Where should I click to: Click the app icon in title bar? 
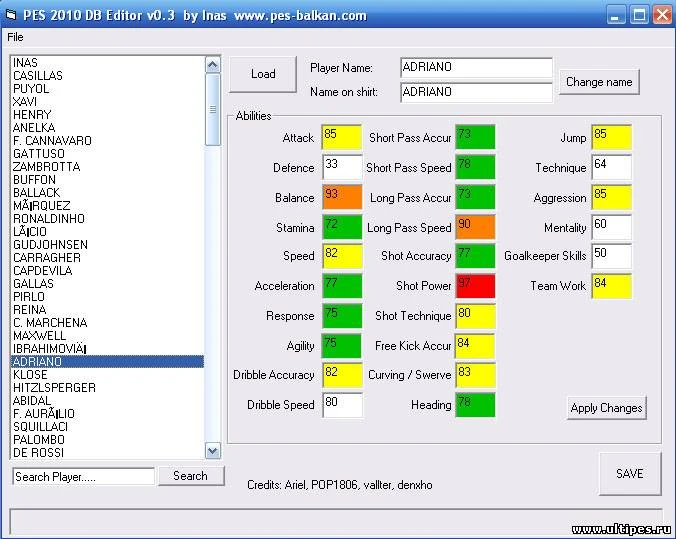click(x=11, y=15)
